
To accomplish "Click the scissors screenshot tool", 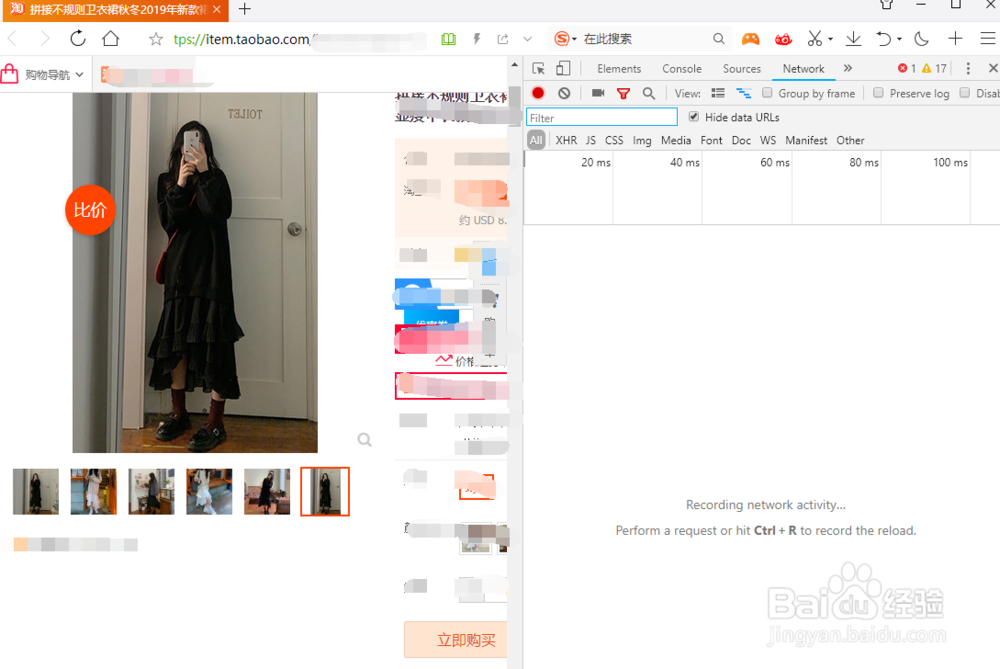I will 814,39.
